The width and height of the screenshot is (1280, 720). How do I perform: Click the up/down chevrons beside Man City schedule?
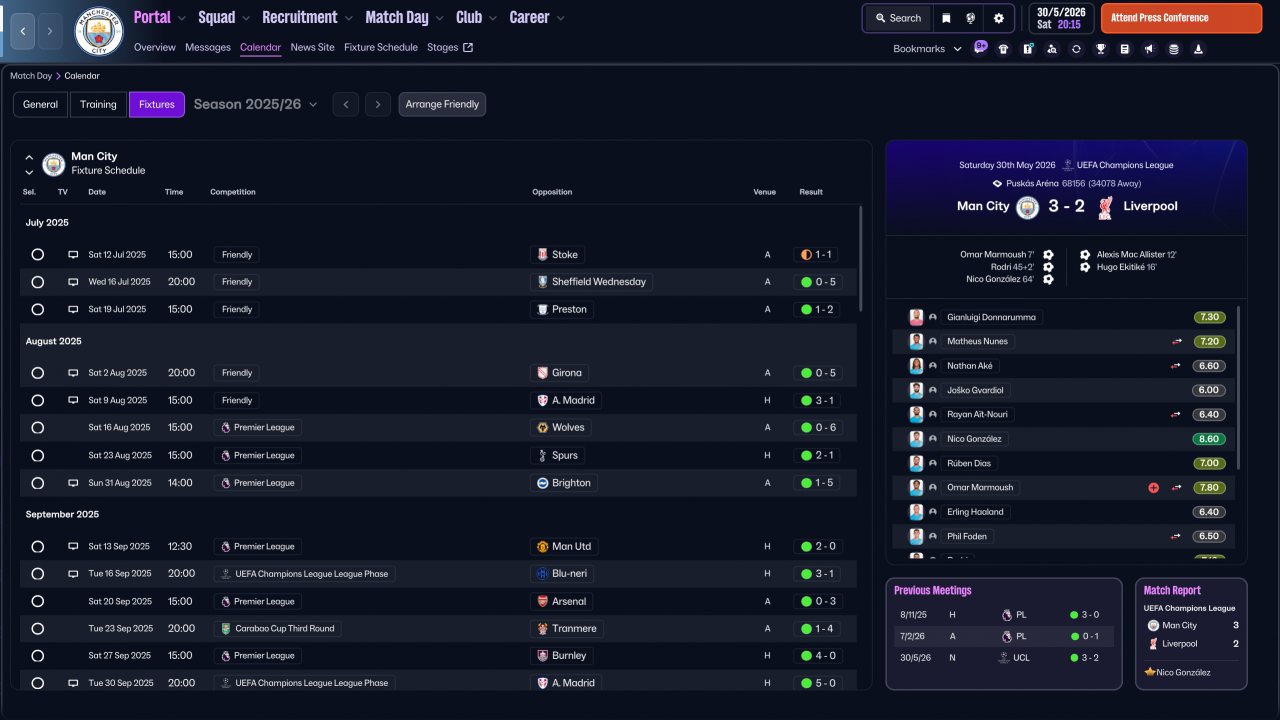click(29, 165)
